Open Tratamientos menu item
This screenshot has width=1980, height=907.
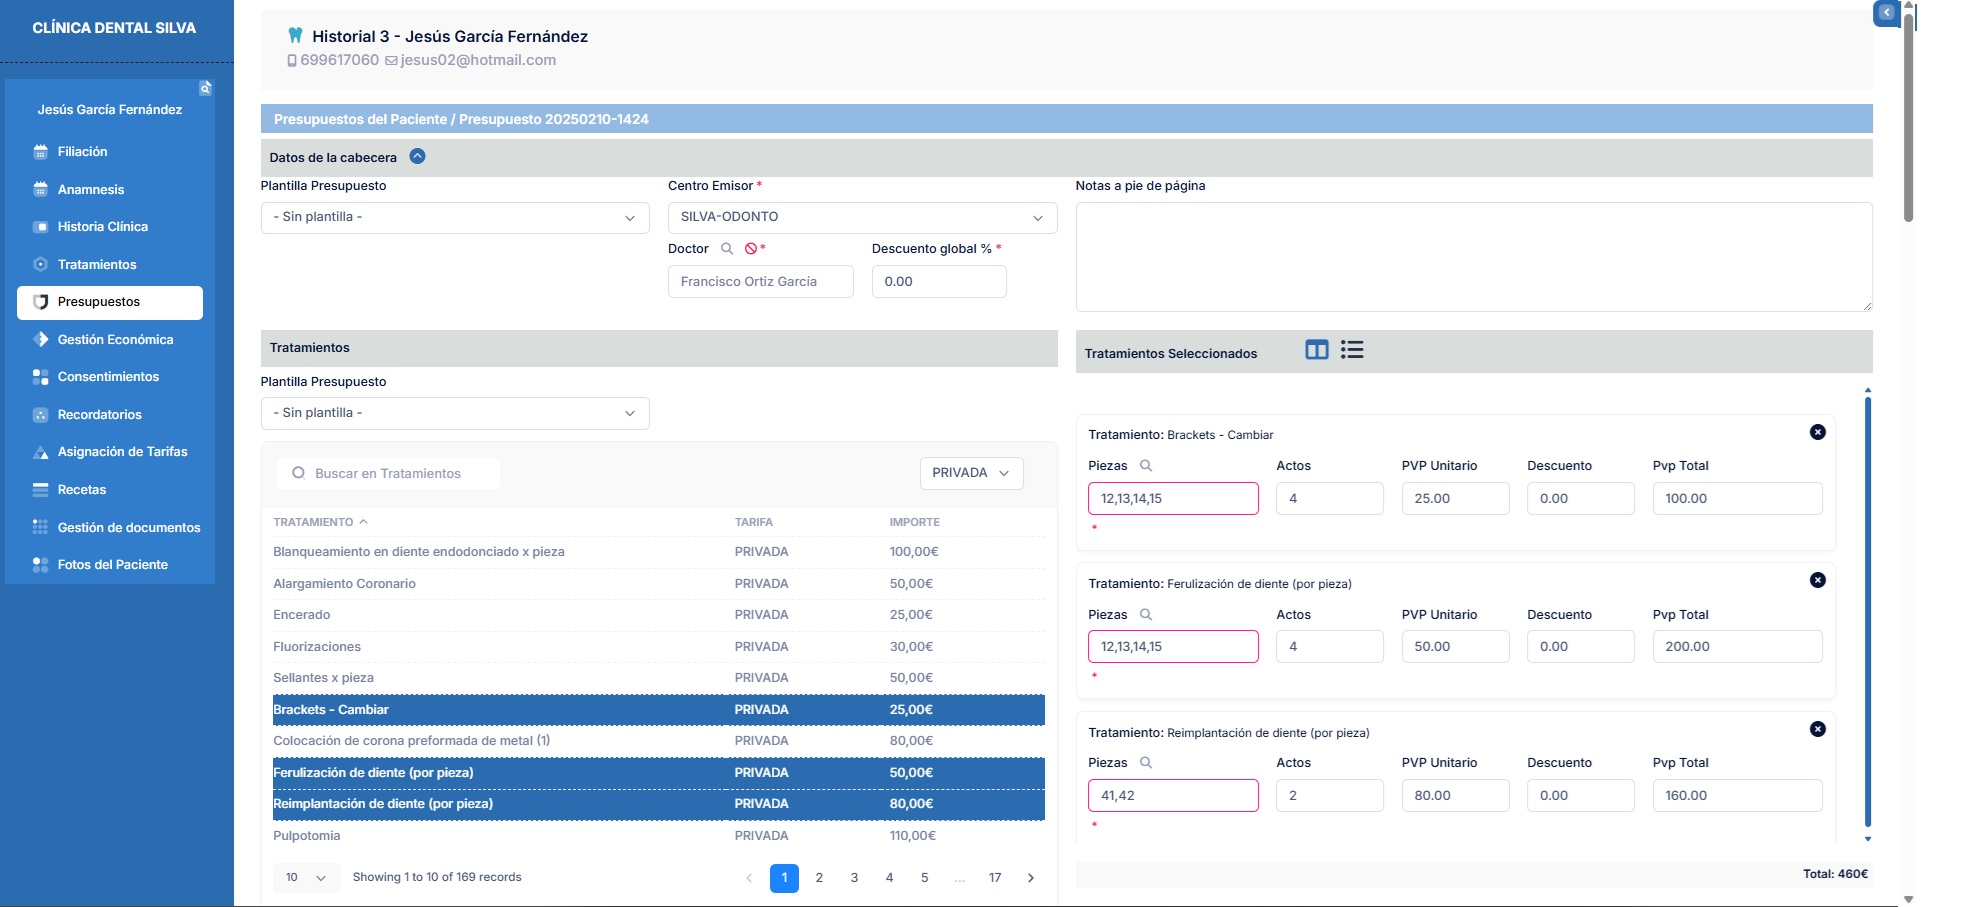110,264
